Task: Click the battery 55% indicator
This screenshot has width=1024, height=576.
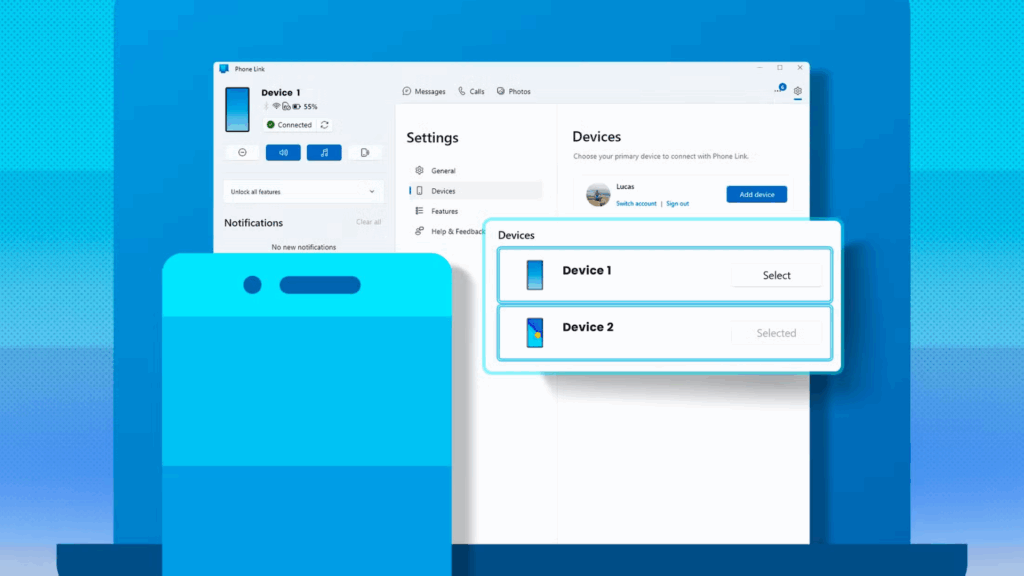Action: (x=305, y=106)
